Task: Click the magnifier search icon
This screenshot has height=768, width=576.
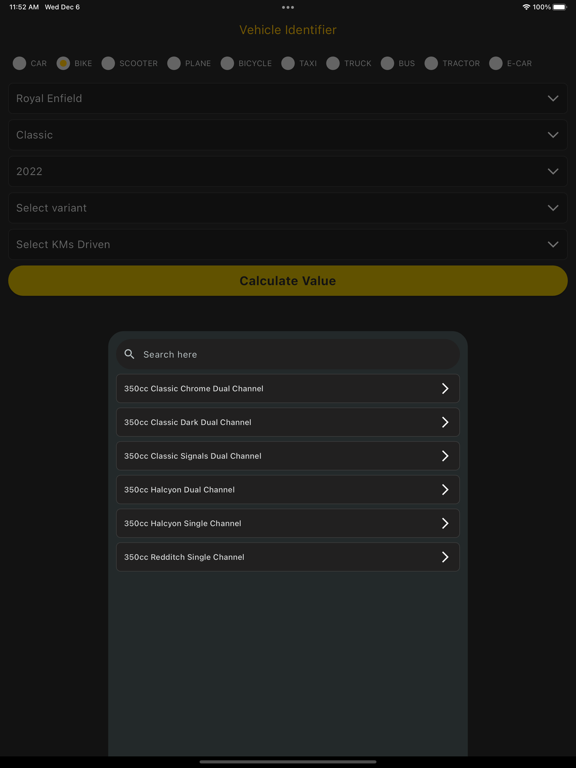Action: pyautogui.click(x=129, y=354)
